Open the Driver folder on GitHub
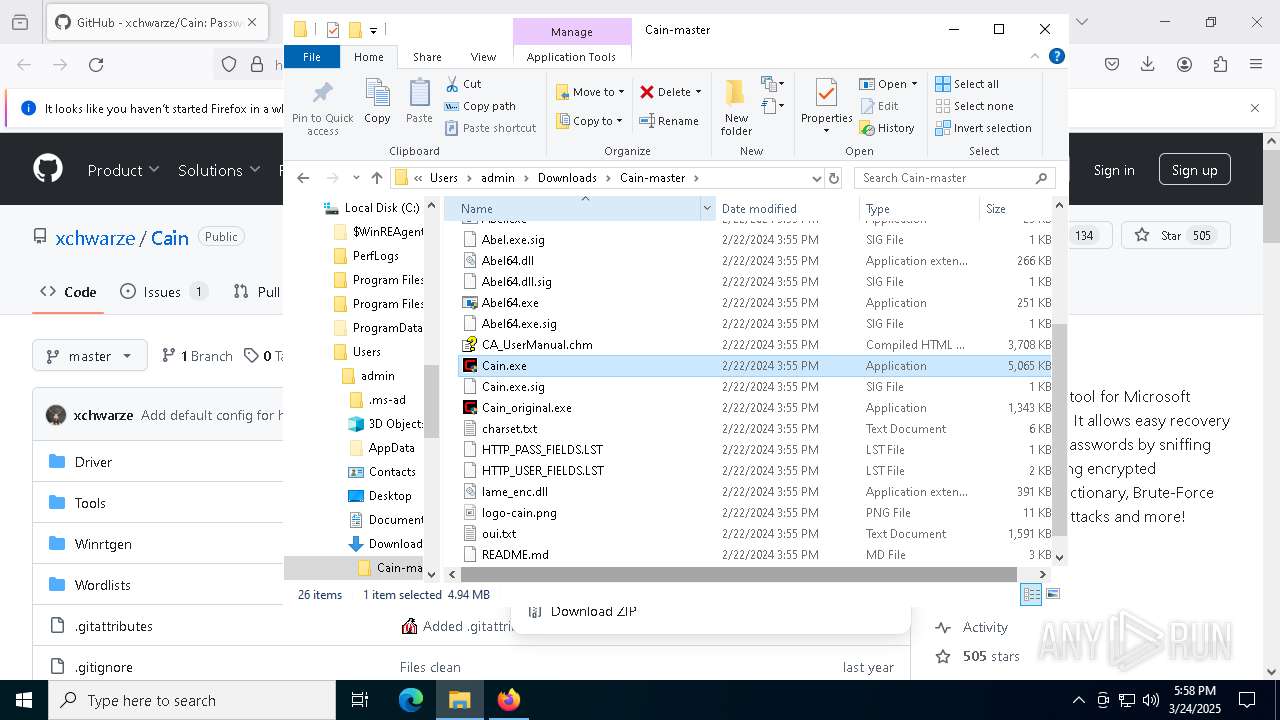The height and width of the screenshot is (720, 1280). point(93,462)
